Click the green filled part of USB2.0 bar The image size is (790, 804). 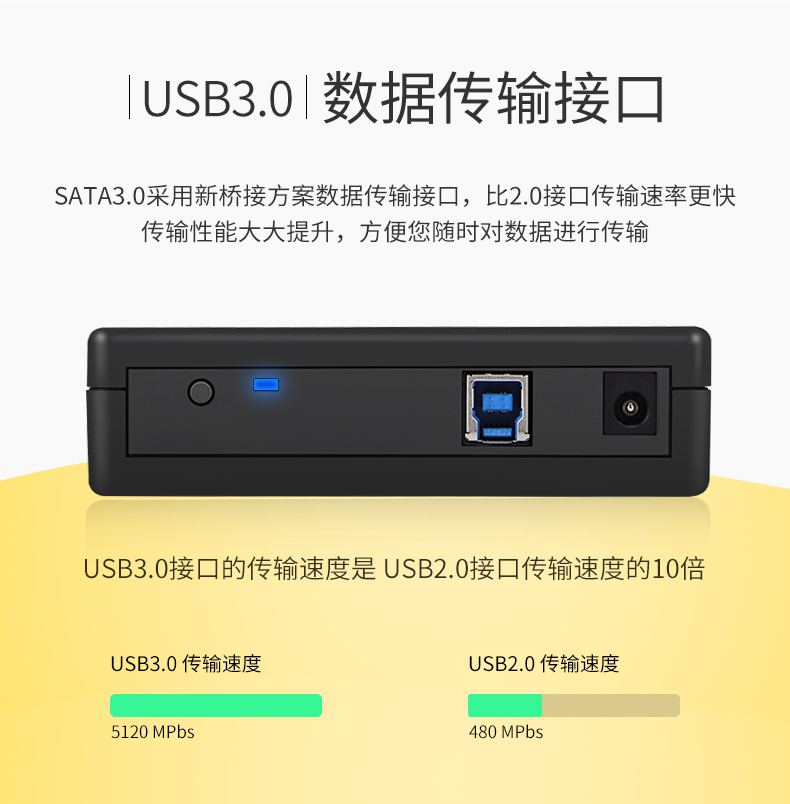point(505,706)
